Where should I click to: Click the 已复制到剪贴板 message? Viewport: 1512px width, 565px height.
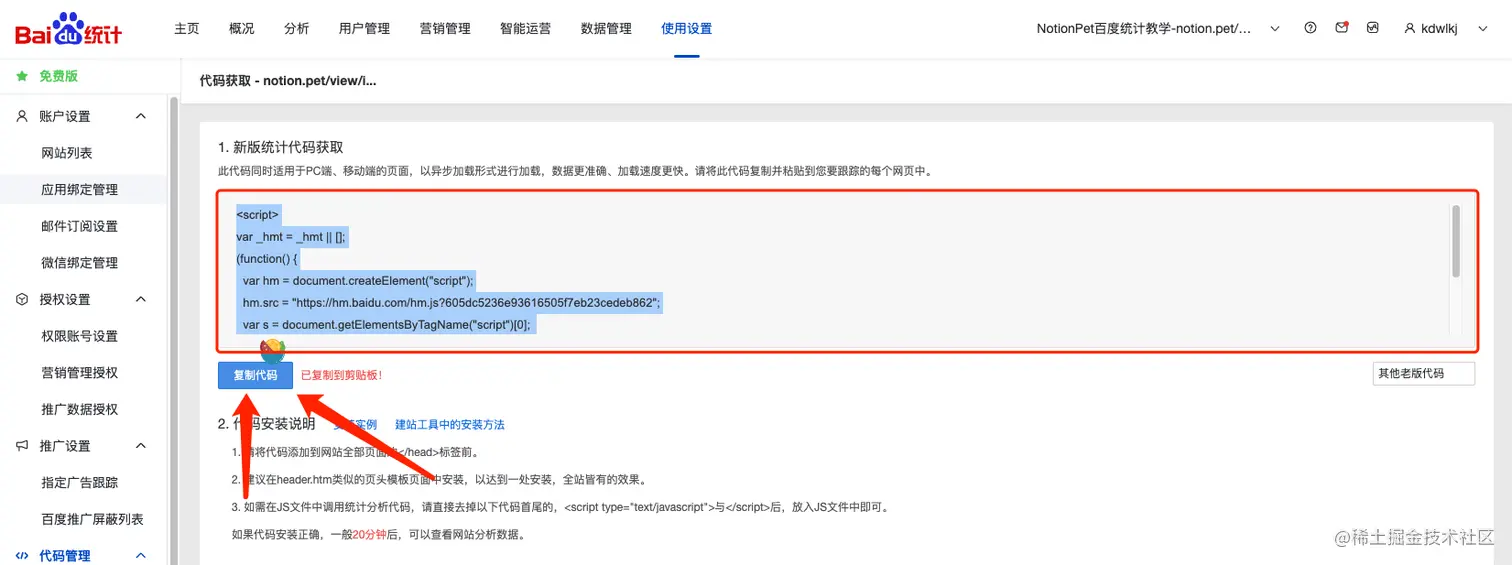(342, 375)
